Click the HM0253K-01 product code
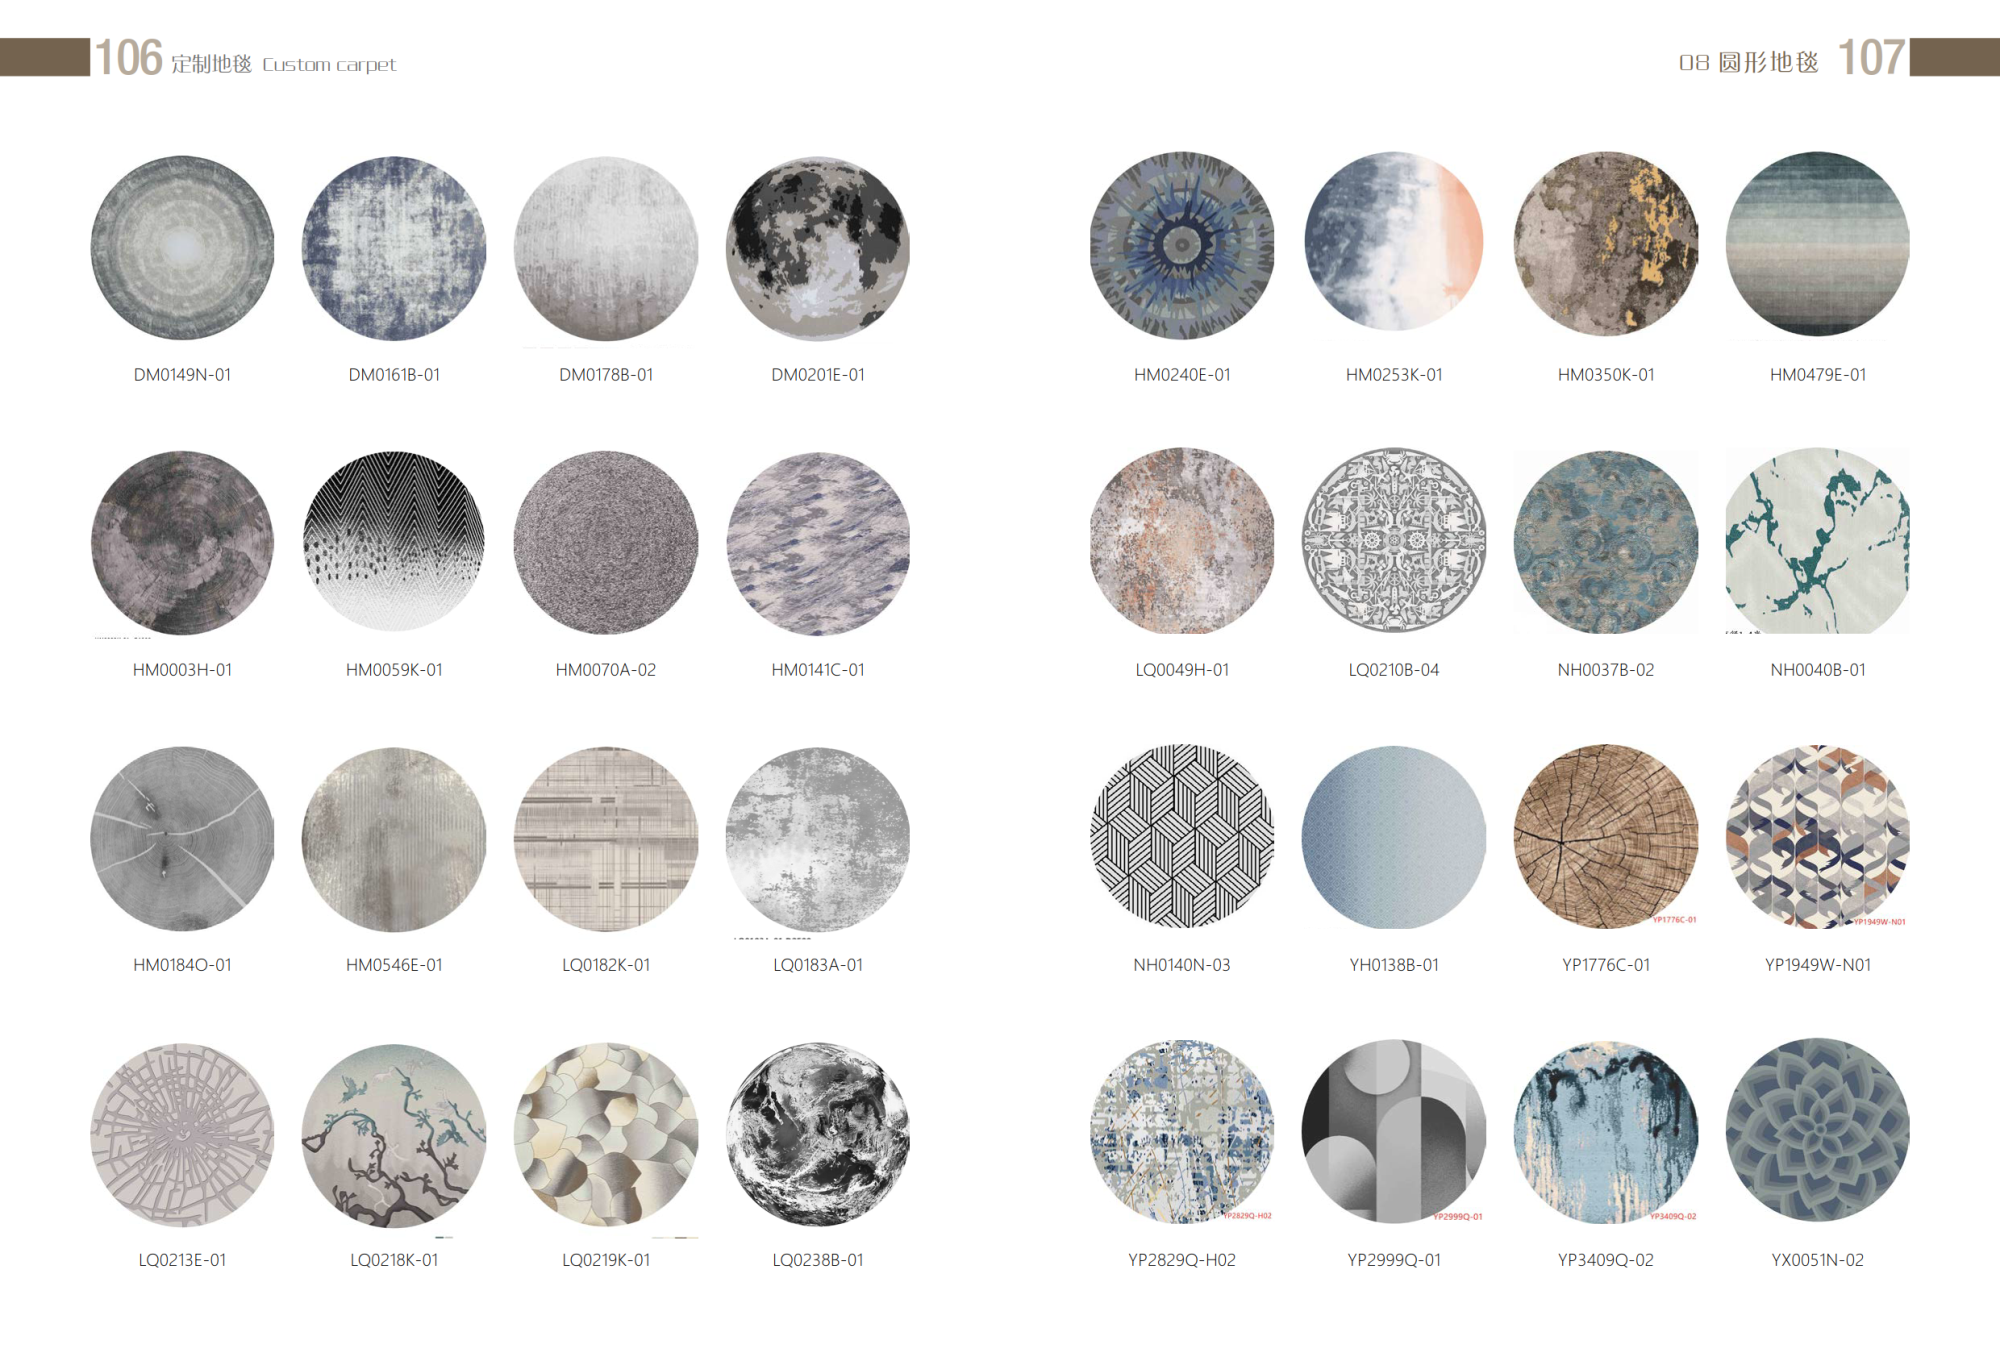This screenshot has width=2000, height=1357. click(x=1393, y=375)
